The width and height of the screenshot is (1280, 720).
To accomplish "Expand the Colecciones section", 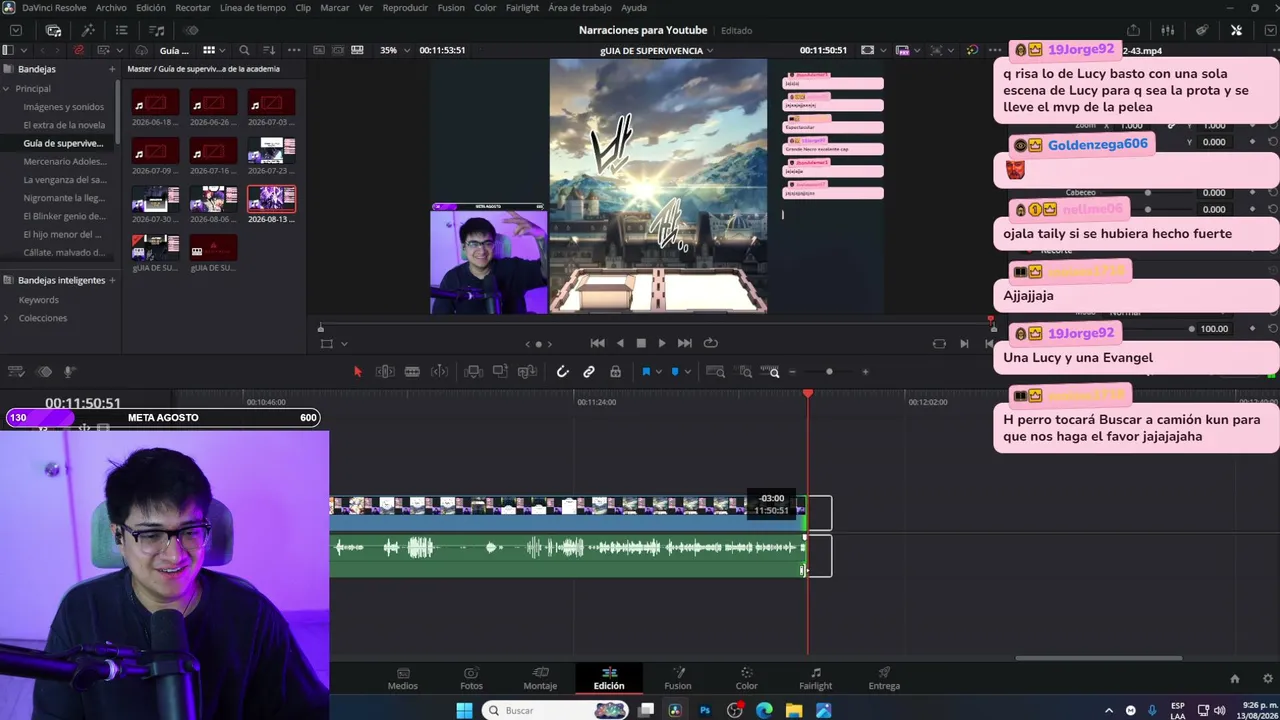I will [x=6, y=318].
